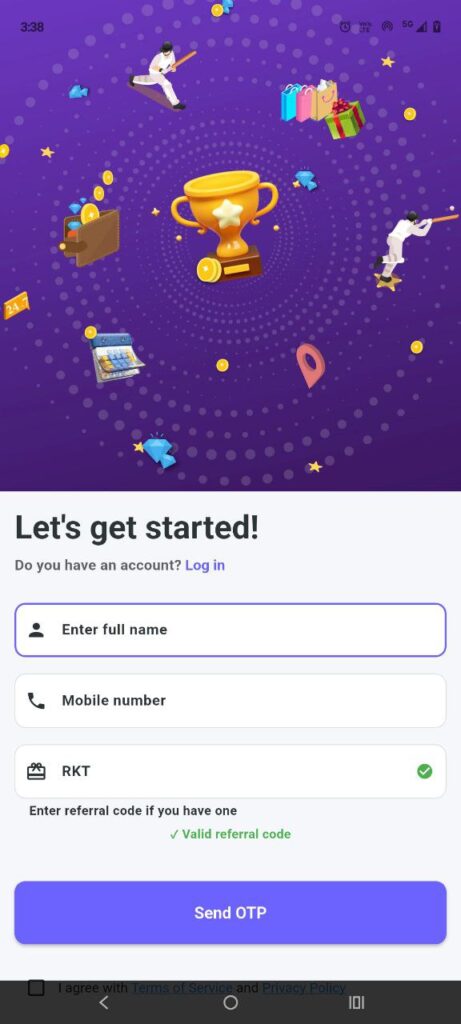Tap the calendar illustration icon
Viewport: 461px width, 1024px height.
115,356
